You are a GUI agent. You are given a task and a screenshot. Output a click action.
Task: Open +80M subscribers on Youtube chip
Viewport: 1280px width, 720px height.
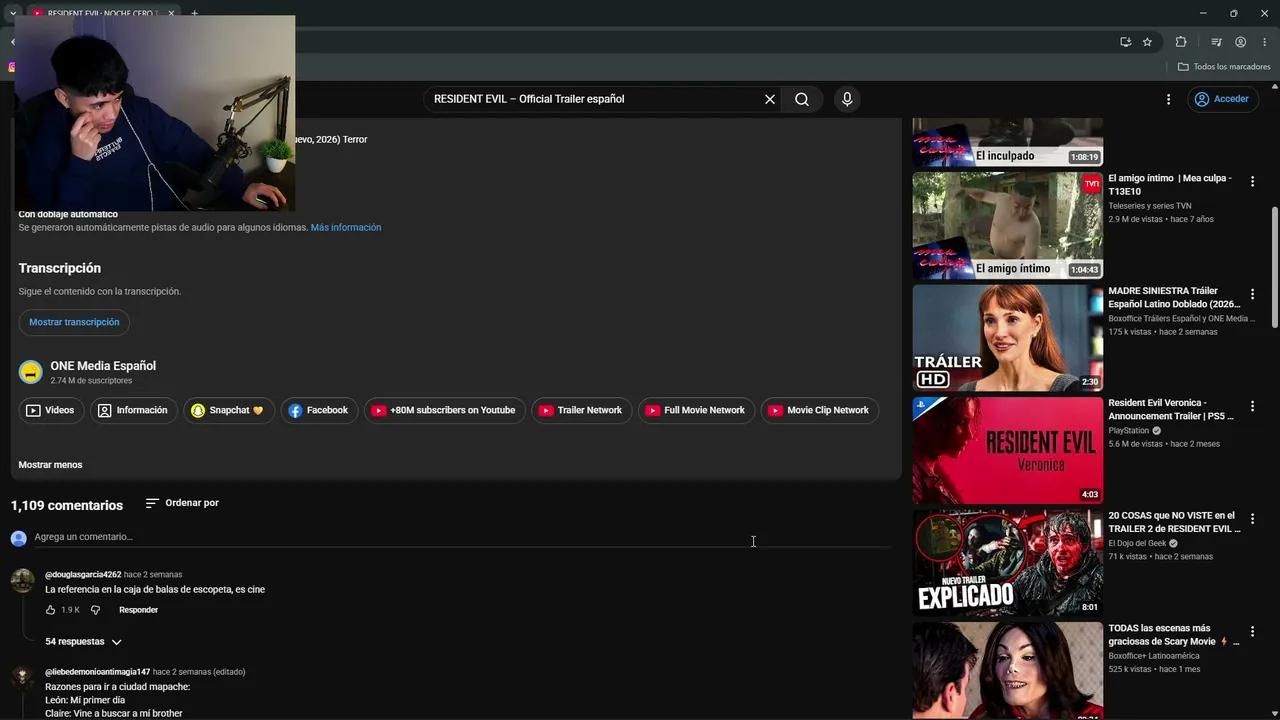(x=444, y=410)
